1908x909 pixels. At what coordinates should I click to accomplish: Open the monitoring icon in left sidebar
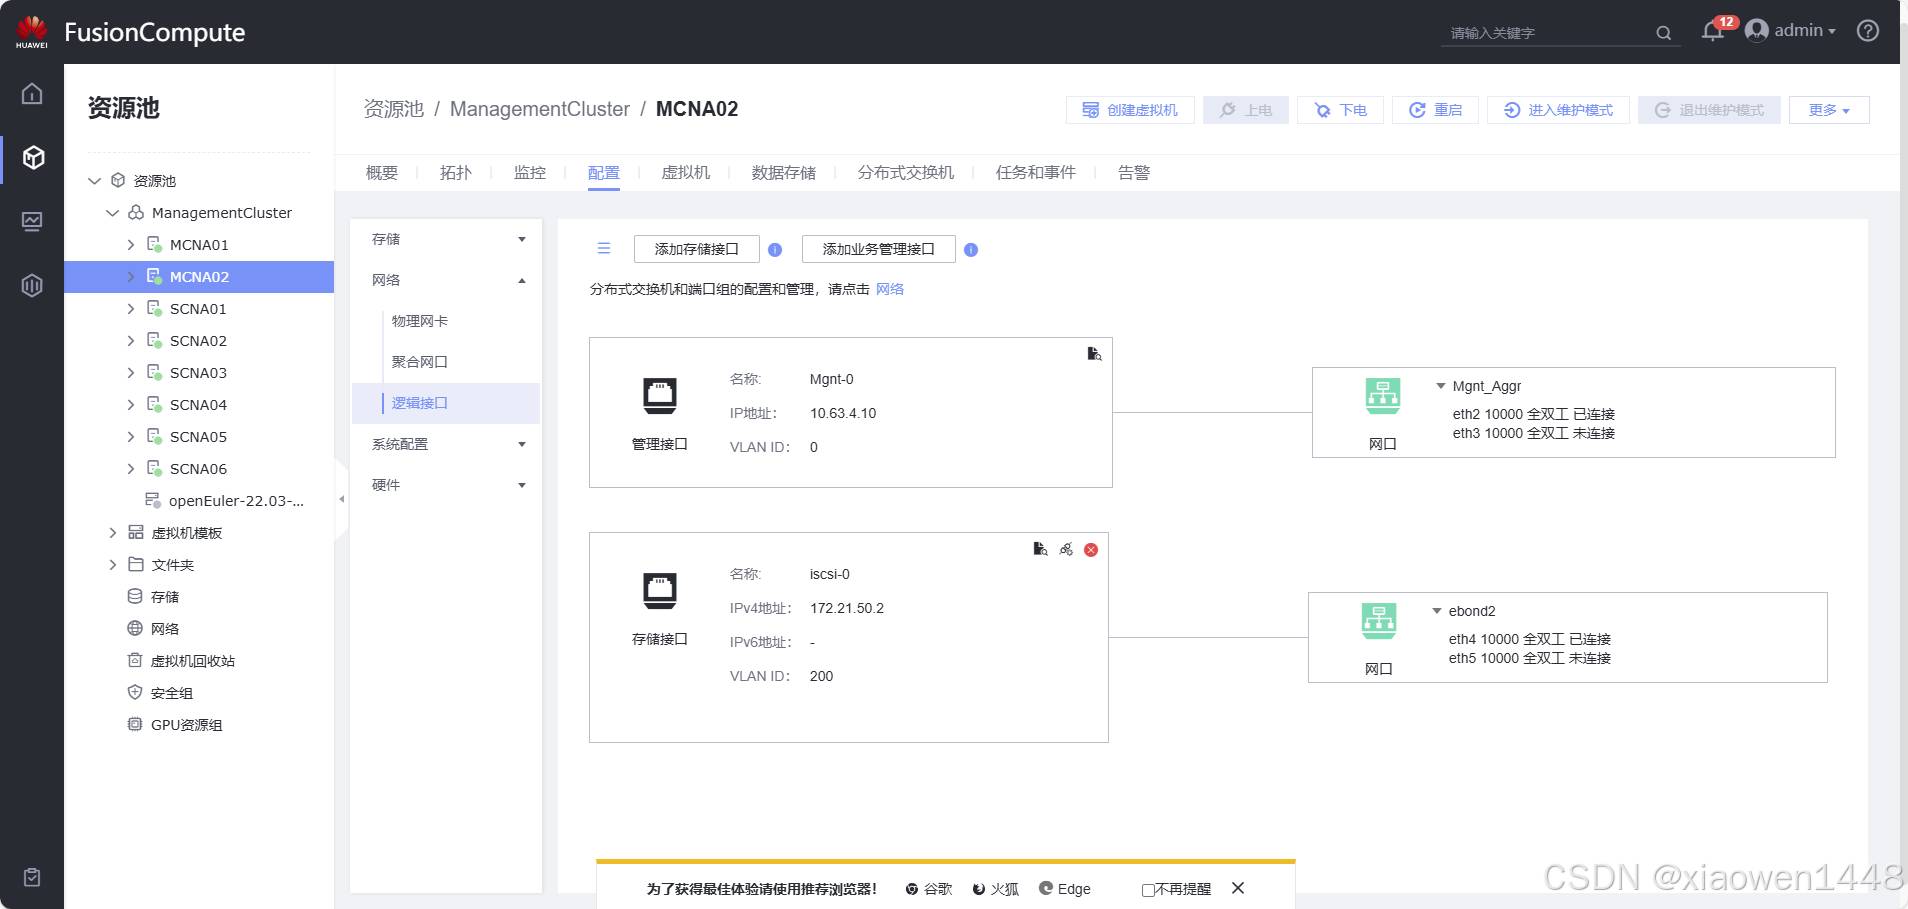coord(32,221)
